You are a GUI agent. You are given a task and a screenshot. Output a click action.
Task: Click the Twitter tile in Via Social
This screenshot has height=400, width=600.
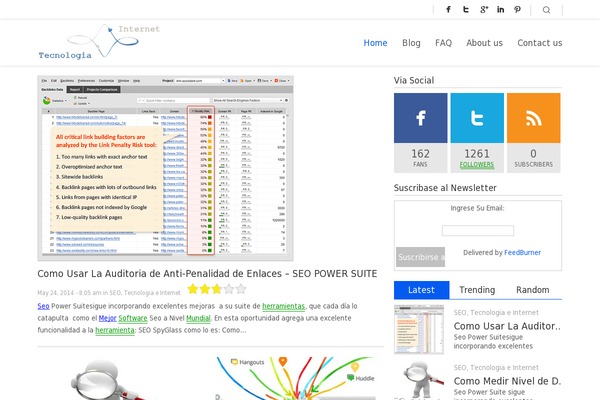coord(477,118)
